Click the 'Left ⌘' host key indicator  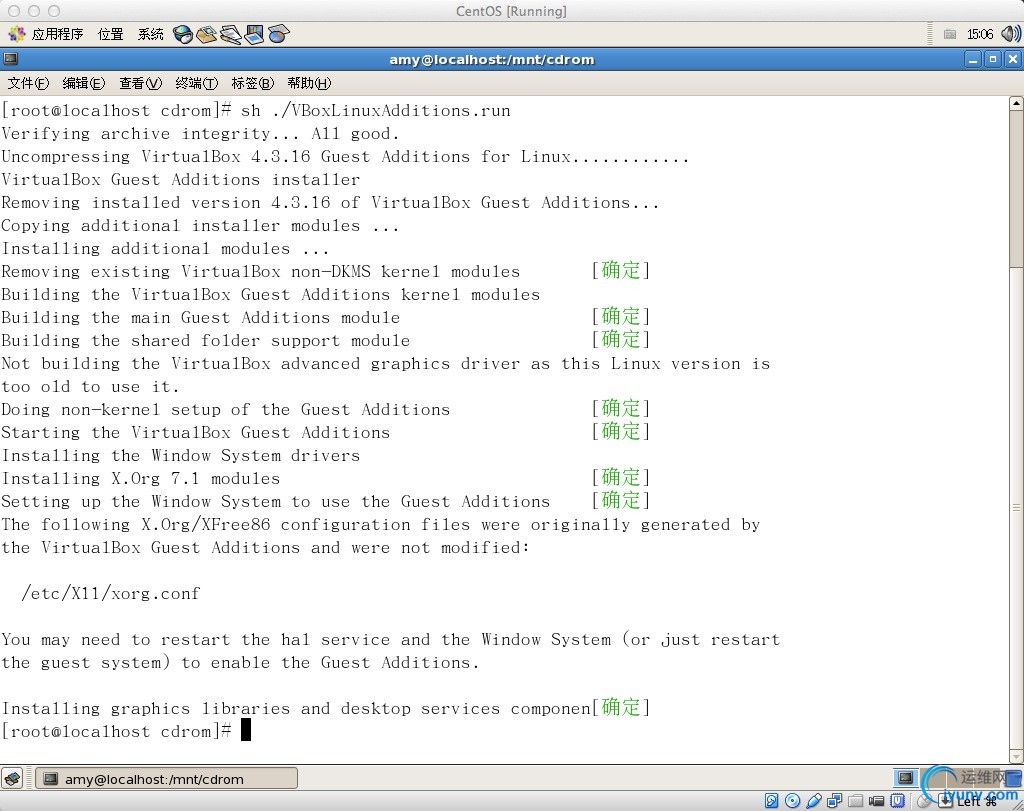tap(977, 802)
